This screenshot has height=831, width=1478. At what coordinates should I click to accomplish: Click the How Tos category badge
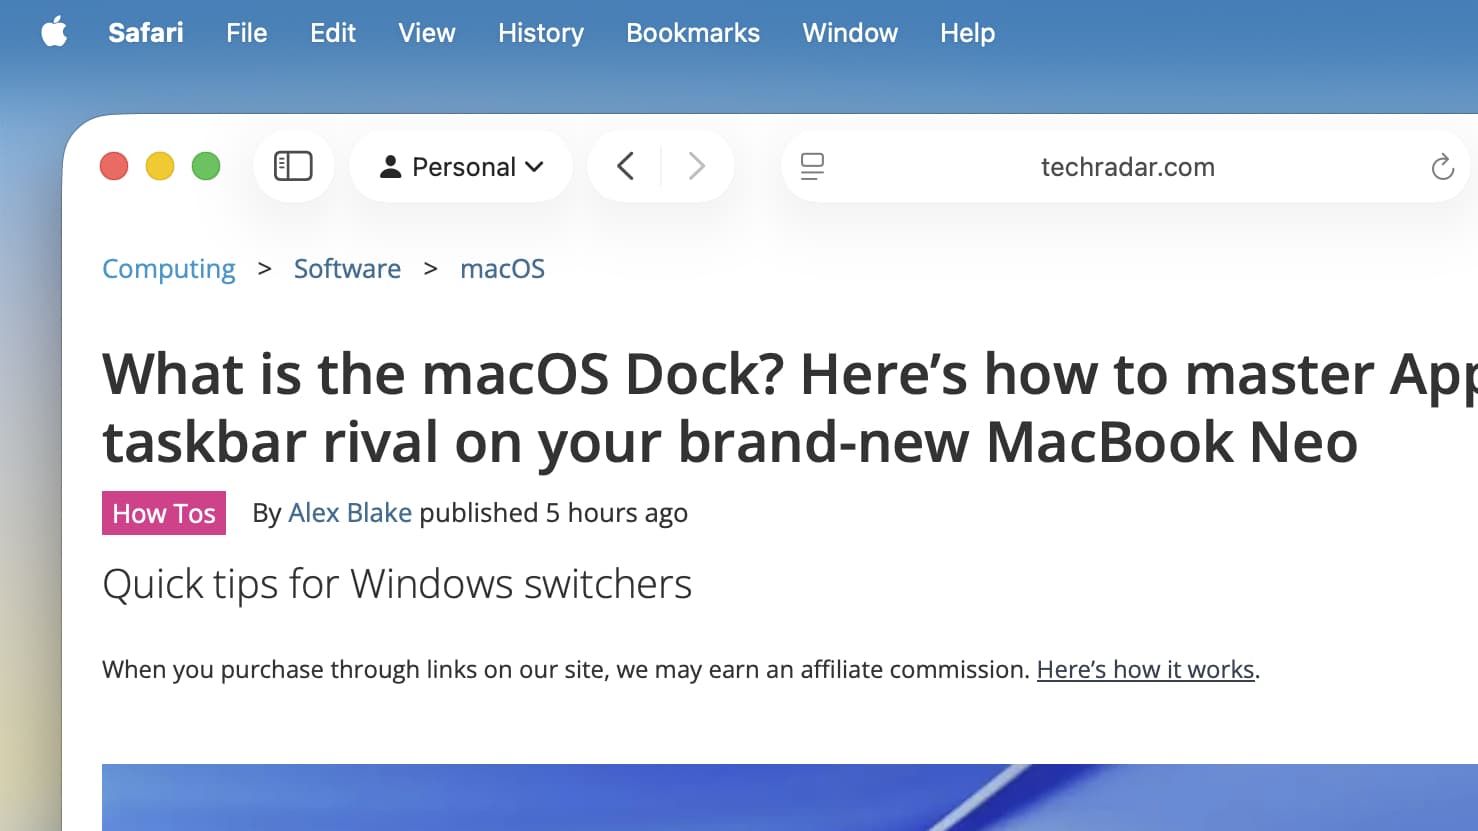[163, 513]
